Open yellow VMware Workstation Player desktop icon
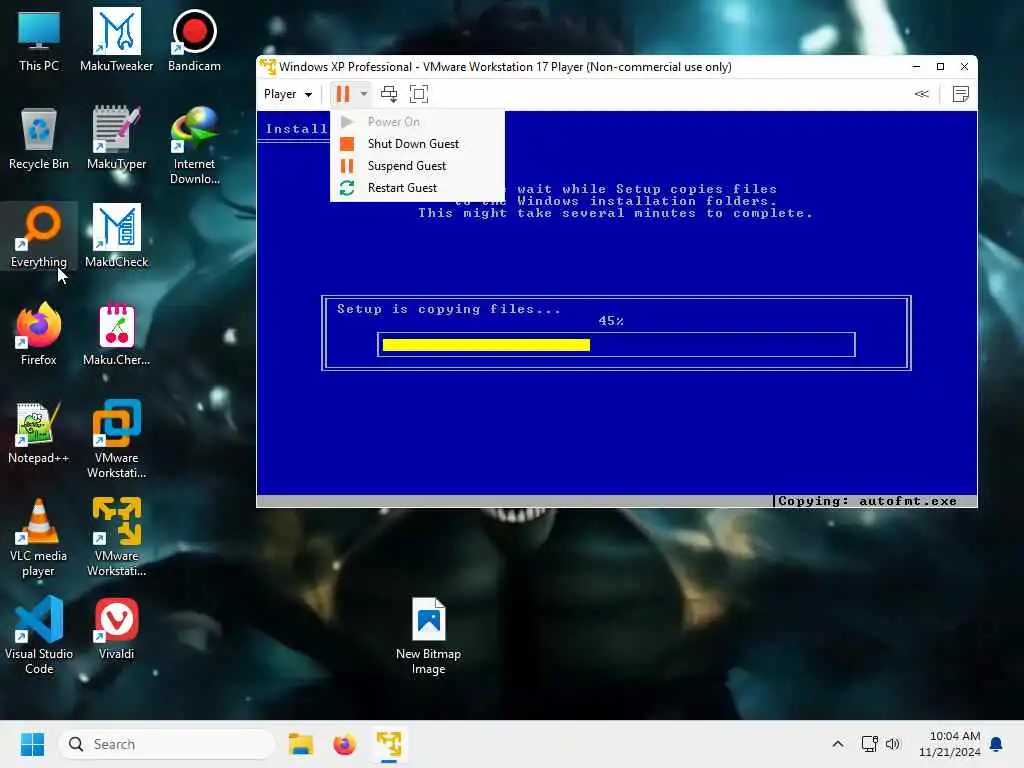1024x768 pixels. [116, 538]
